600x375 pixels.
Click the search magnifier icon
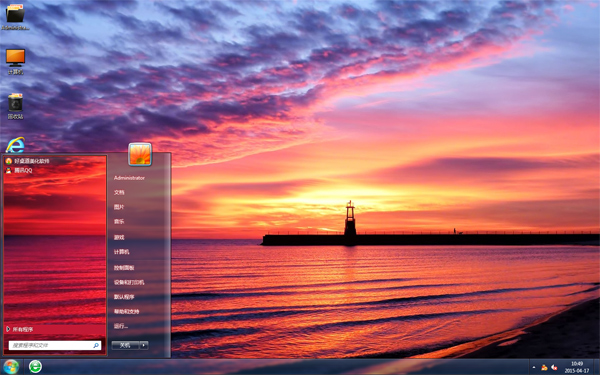pyautogui.click(x=96, y=345)
